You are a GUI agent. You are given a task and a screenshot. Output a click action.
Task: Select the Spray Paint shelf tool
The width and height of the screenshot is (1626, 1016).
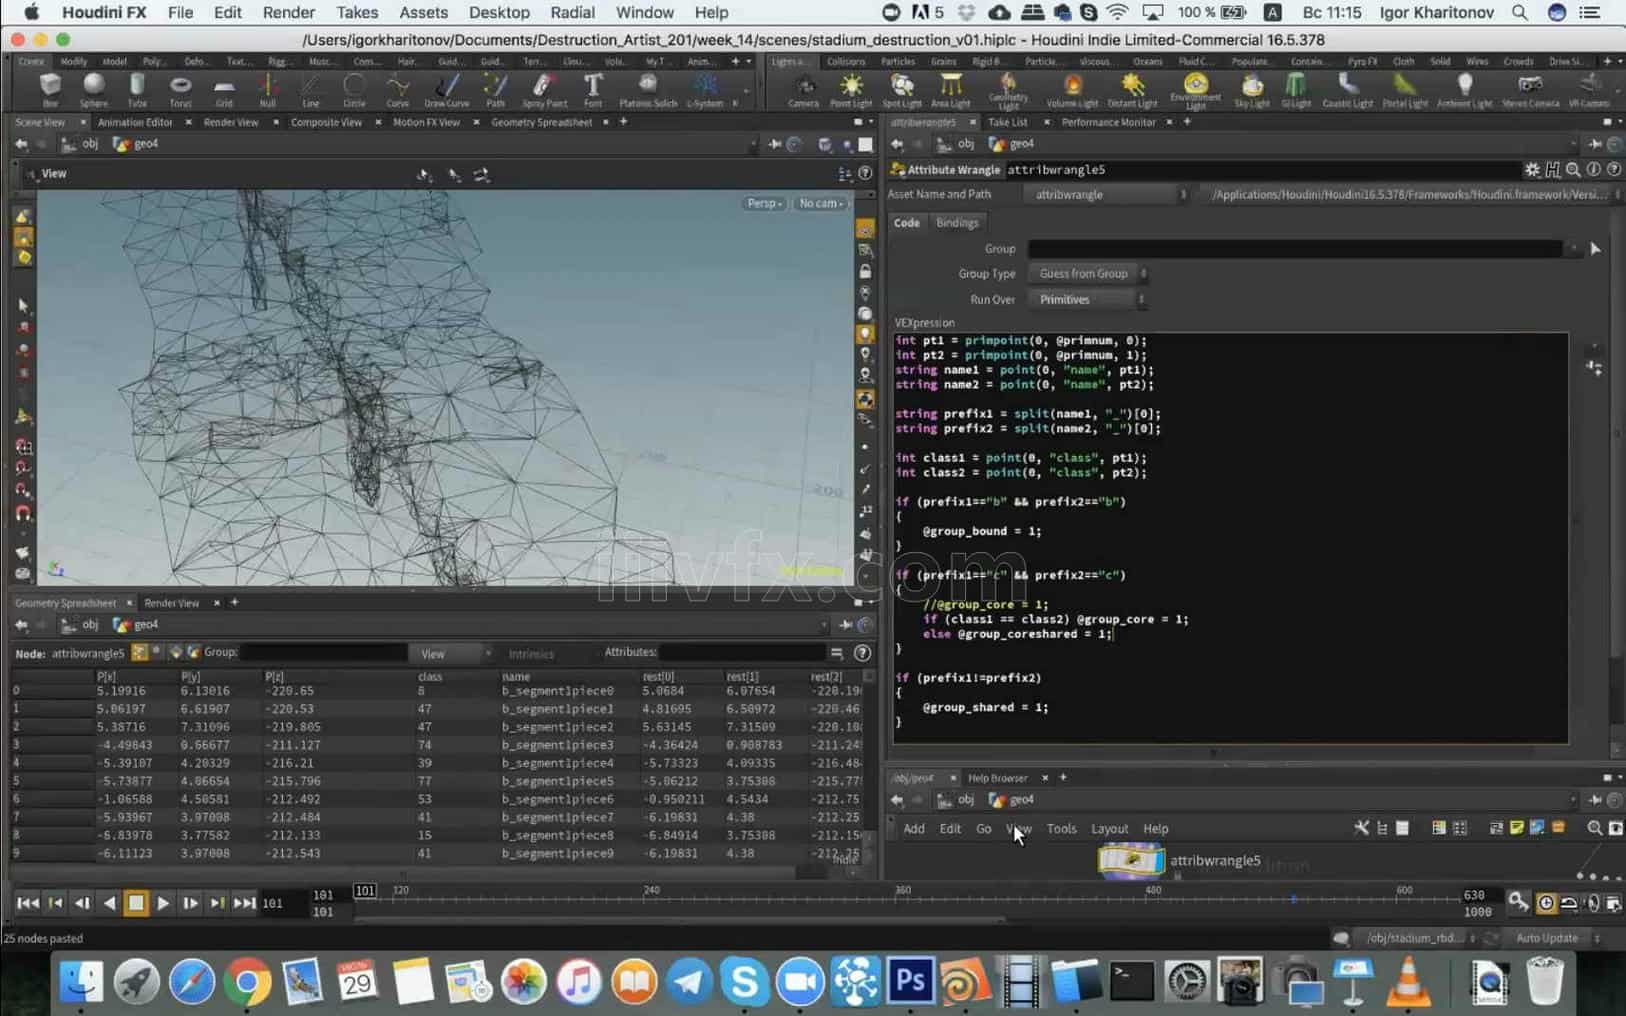[544, 89]
